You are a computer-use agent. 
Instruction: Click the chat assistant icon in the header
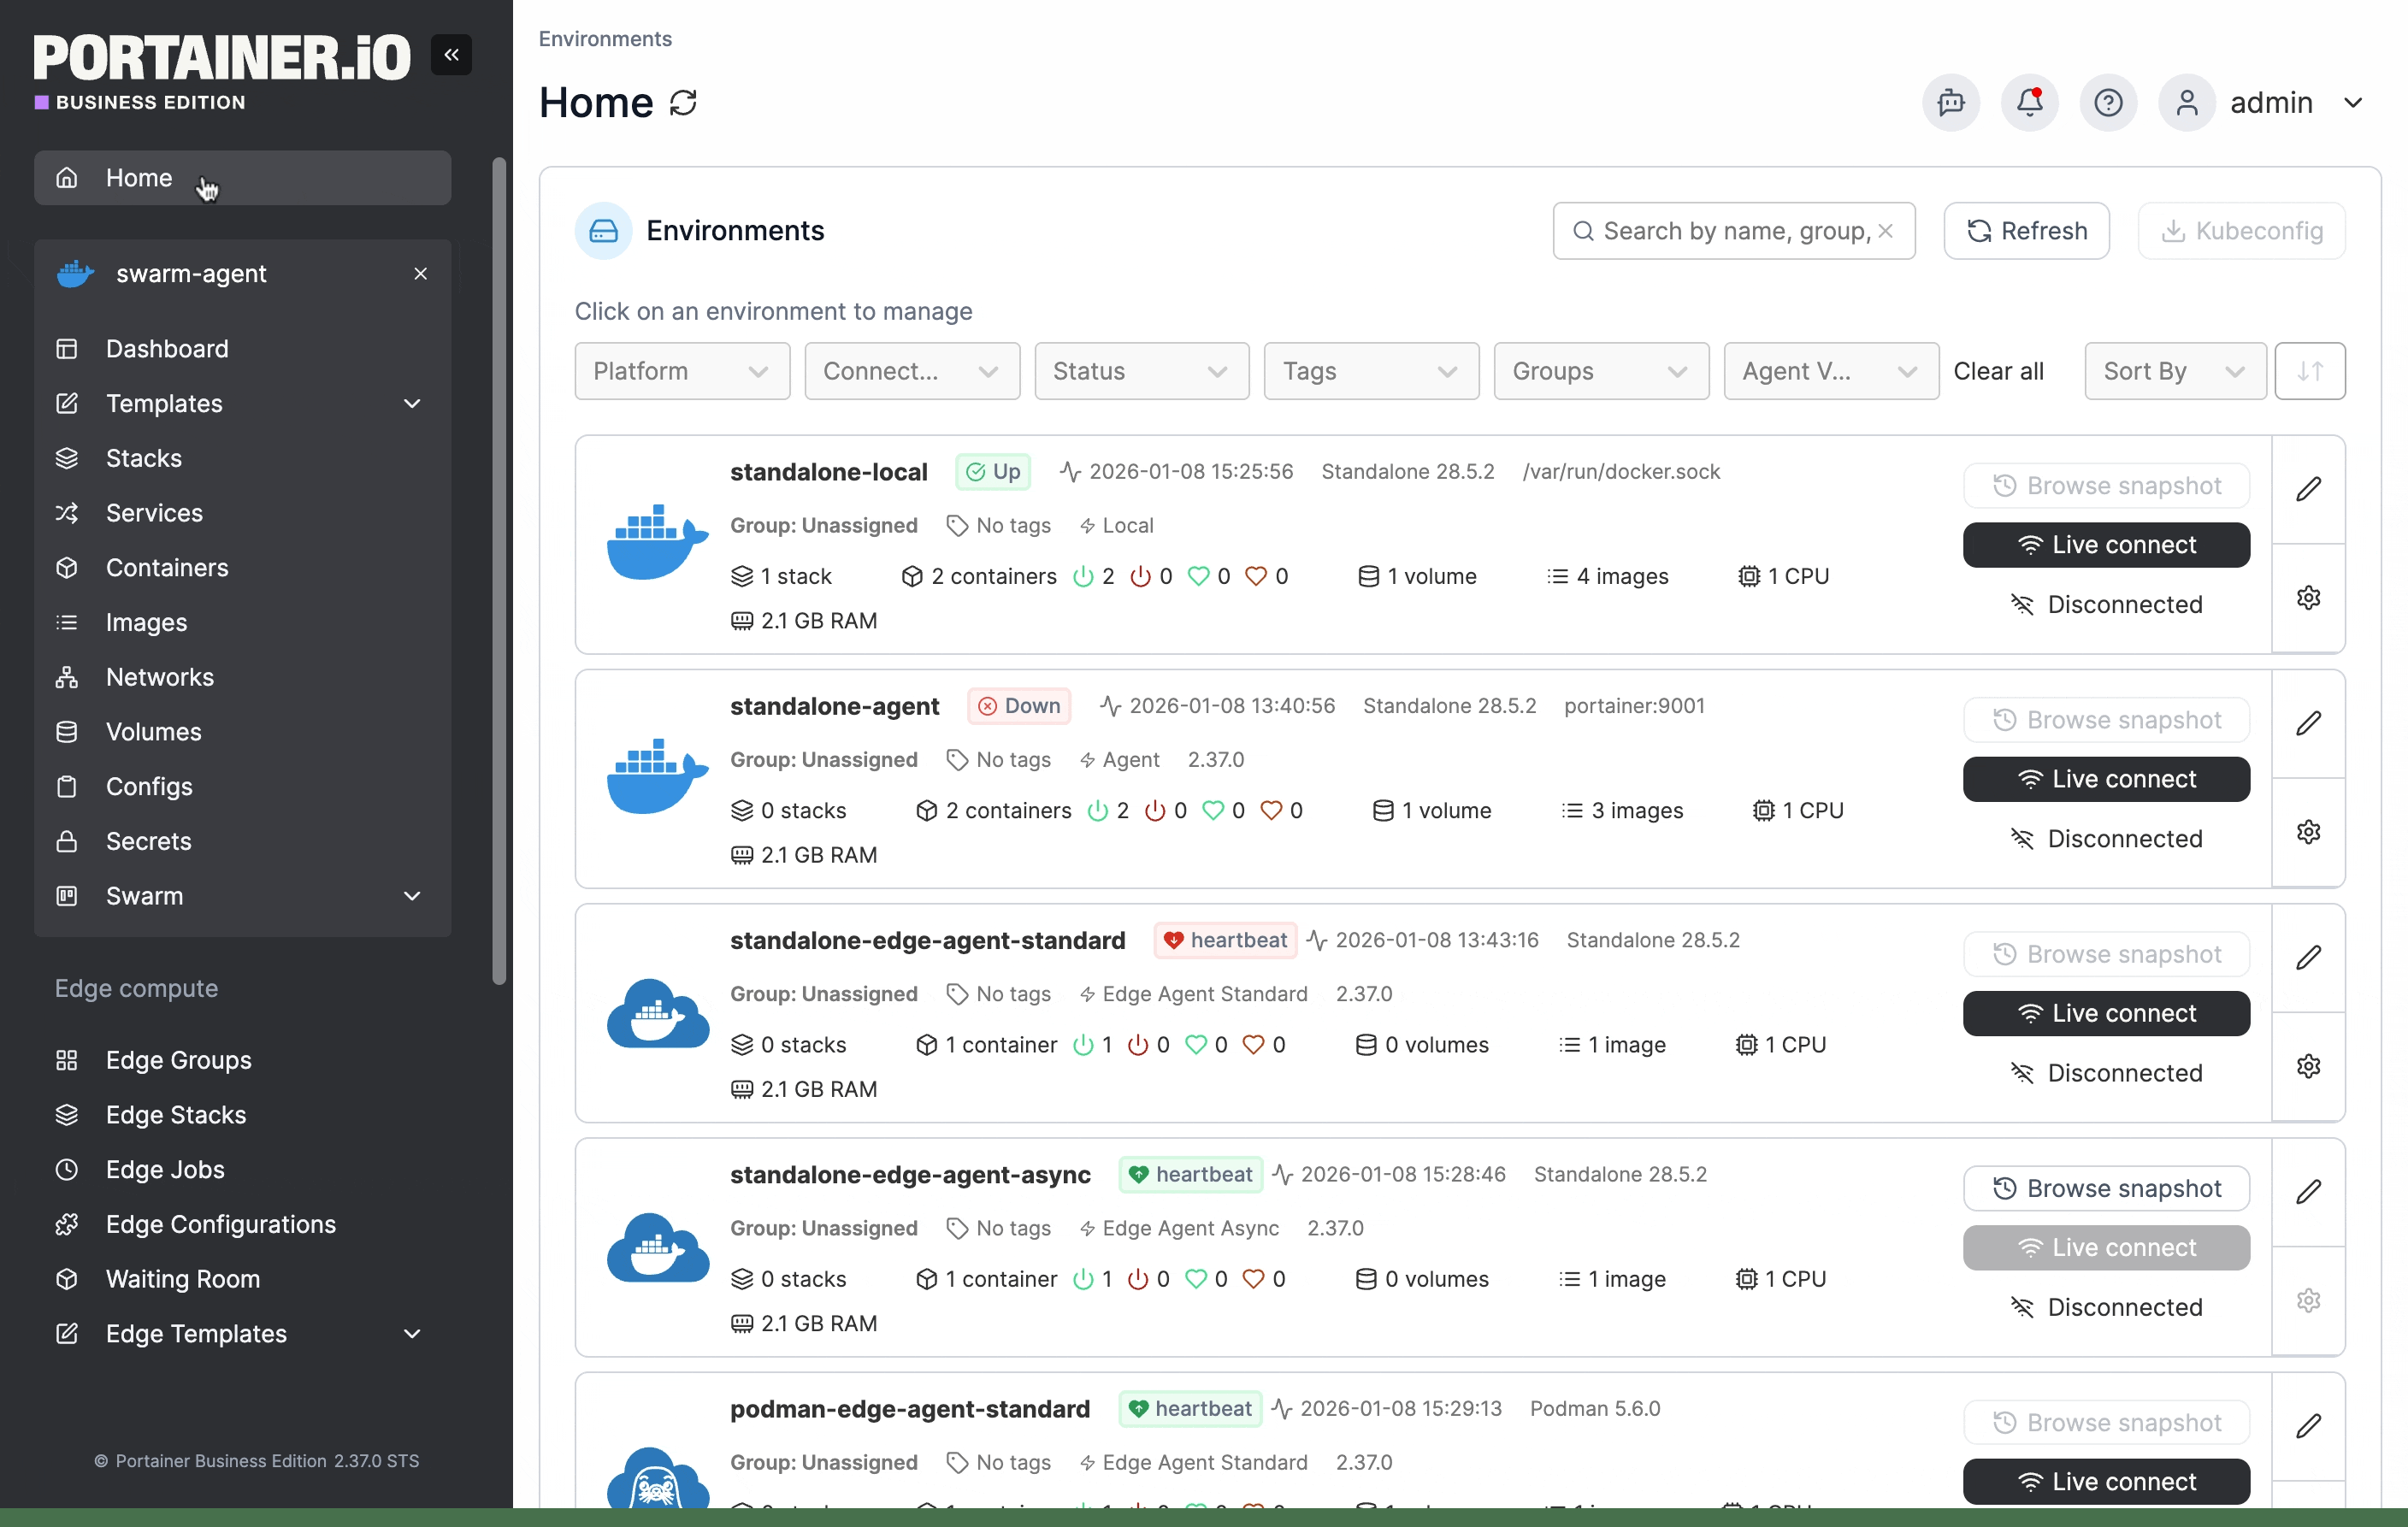(1950, 102)
